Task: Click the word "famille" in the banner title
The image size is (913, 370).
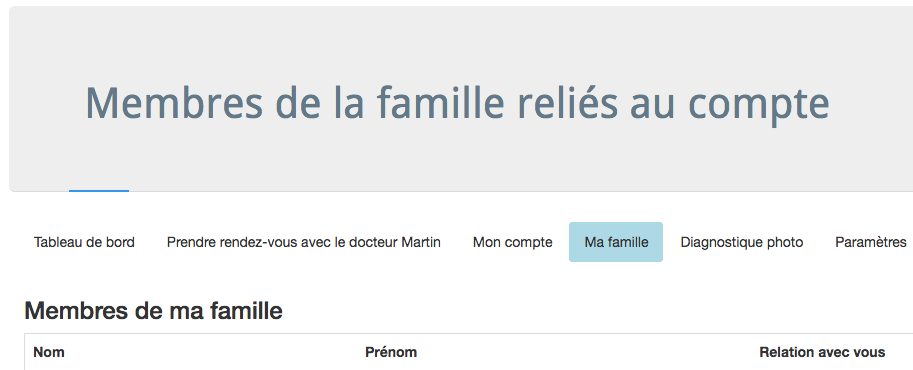Action: 440,102
